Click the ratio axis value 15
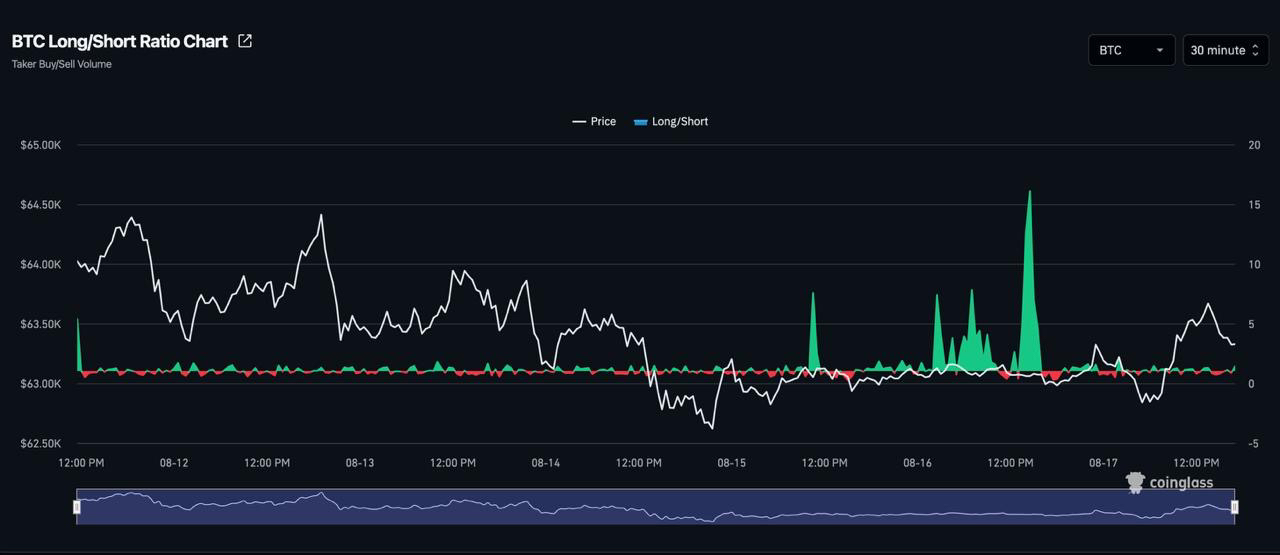The image size is (1280, 555). (x=1254, y=205)
